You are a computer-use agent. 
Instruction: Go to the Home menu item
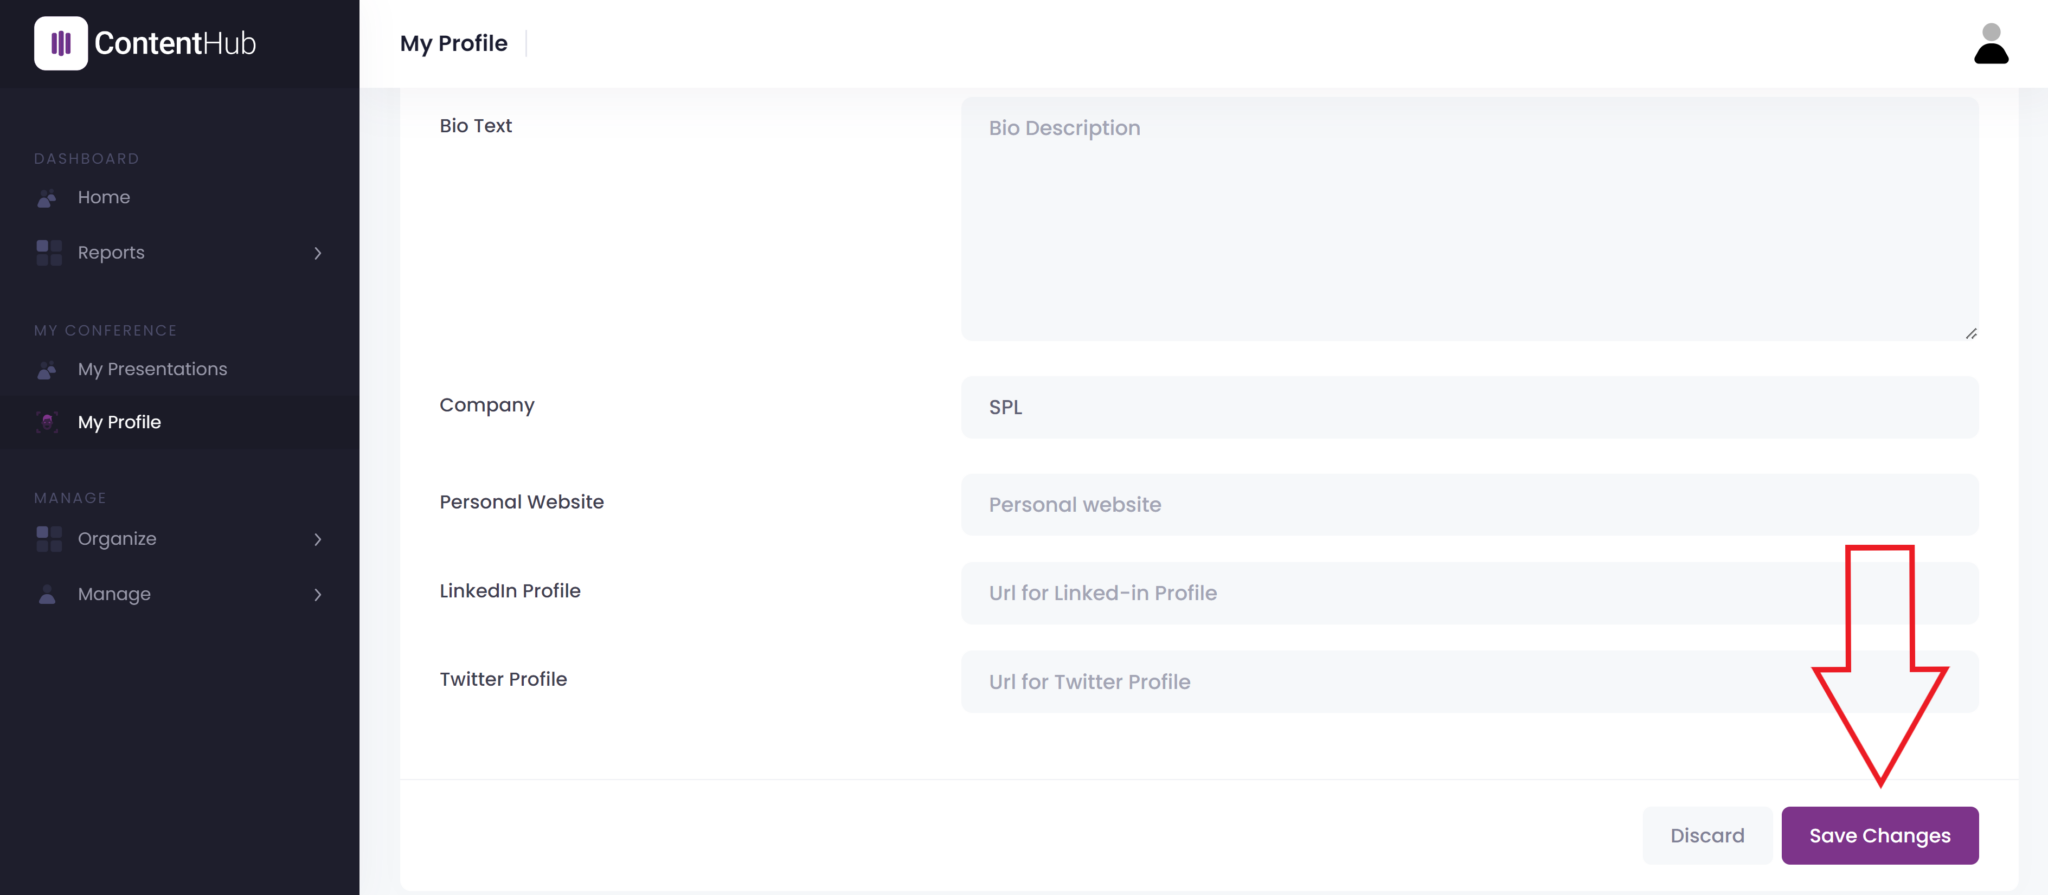[x=104, y=198]
